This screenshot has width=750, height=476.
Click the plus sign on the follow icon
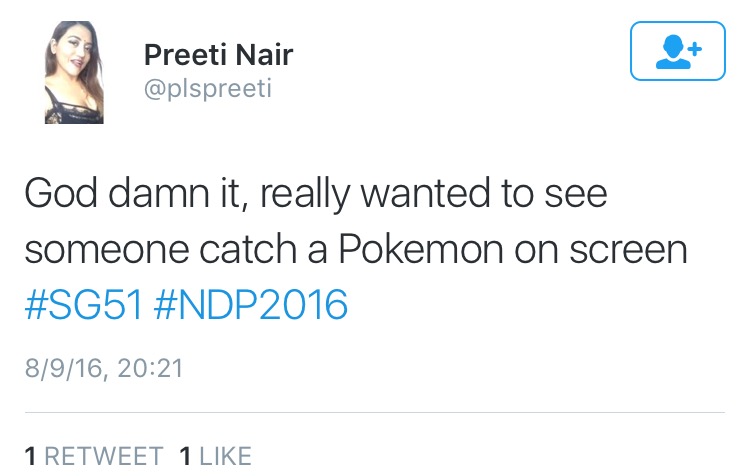tap(693, 47)
